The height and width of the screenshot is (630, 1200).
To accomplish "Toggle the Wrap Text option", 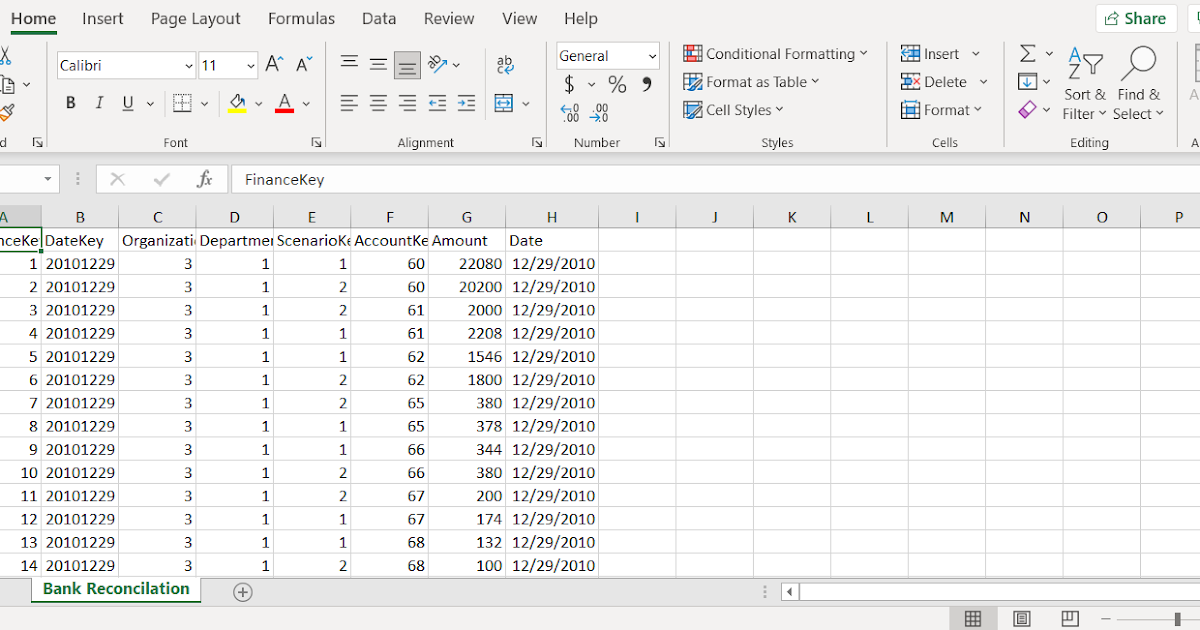I will [505, 63].
